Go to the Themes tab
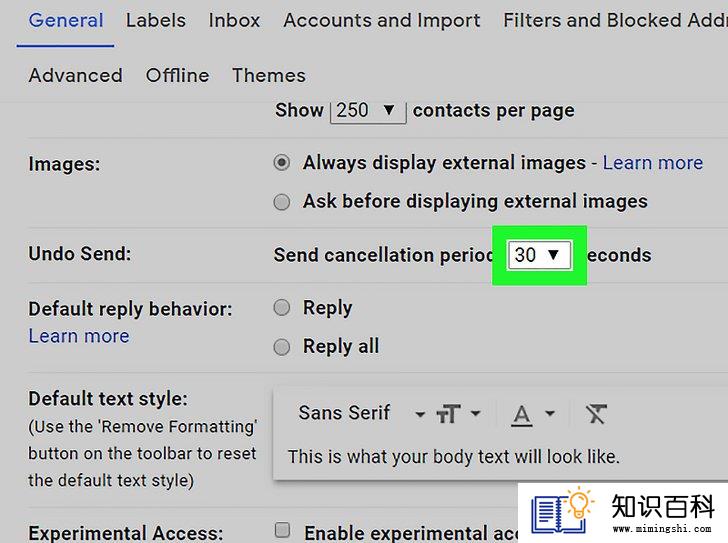 click(269, 75)
